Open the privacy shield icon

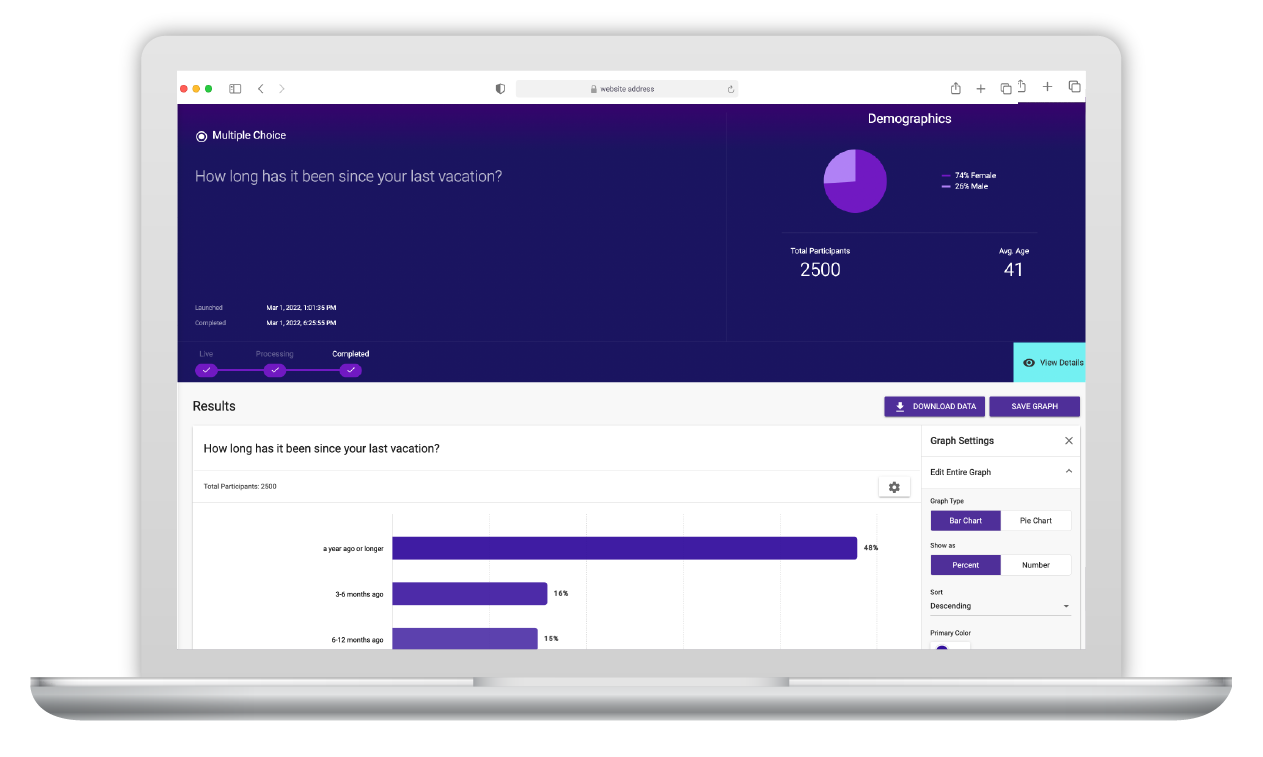[500, 89]
